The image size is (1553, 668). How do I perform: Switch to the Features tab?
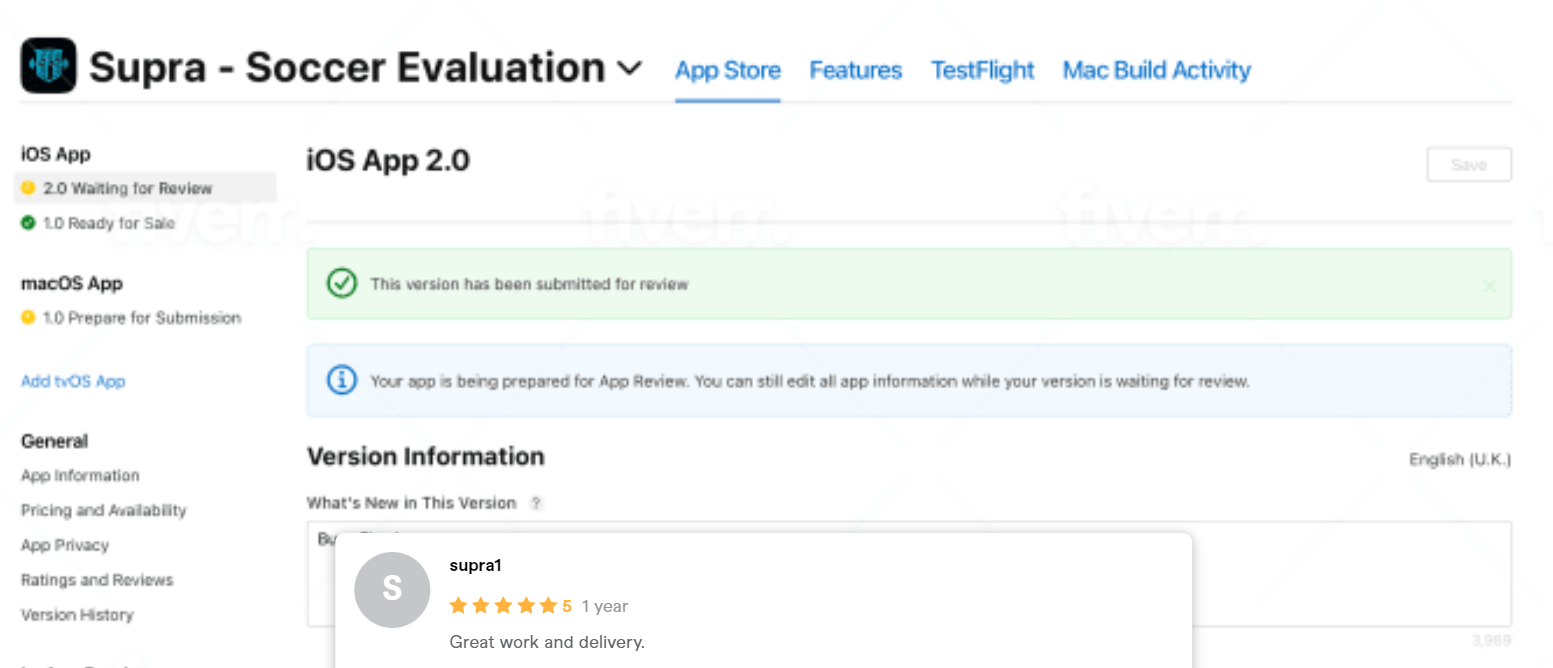tap(855, 71)
